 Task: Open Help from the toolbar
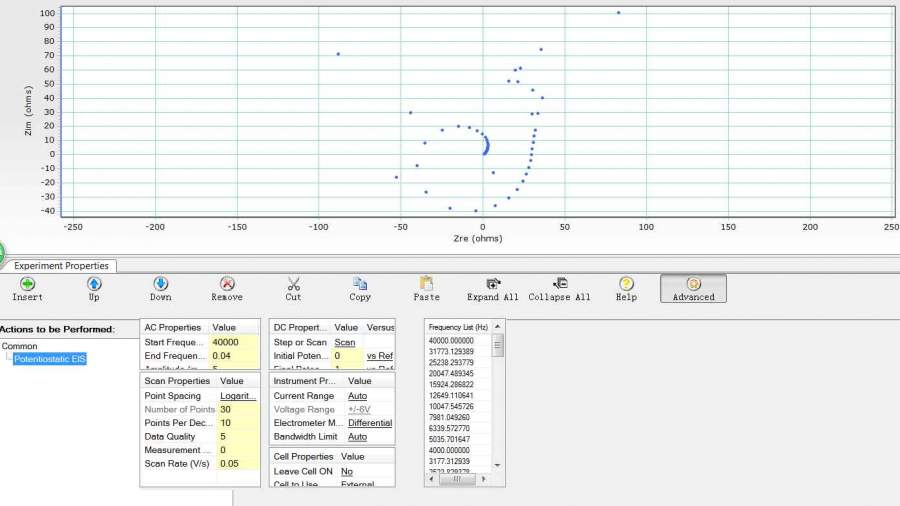[626, 284]
